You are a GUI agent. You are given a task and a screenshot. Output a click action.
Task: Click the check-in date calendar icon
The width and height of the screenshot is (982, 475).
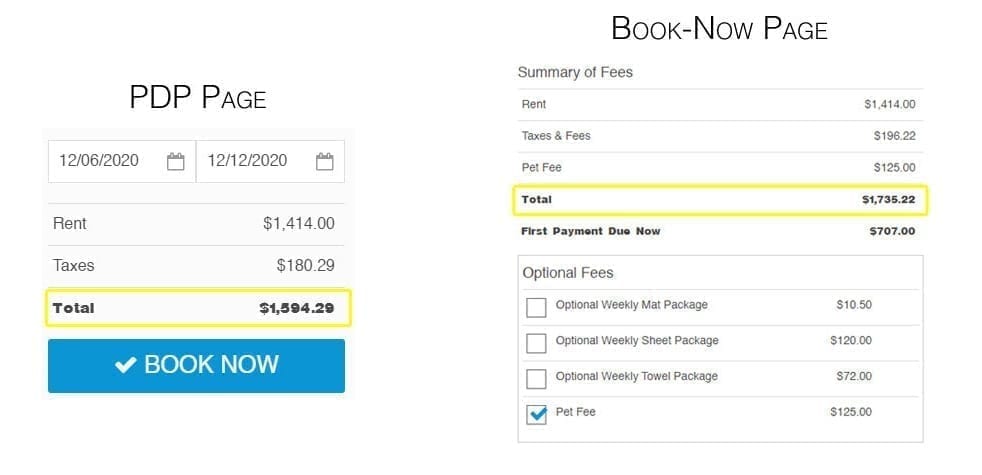[x=175, y=161]
